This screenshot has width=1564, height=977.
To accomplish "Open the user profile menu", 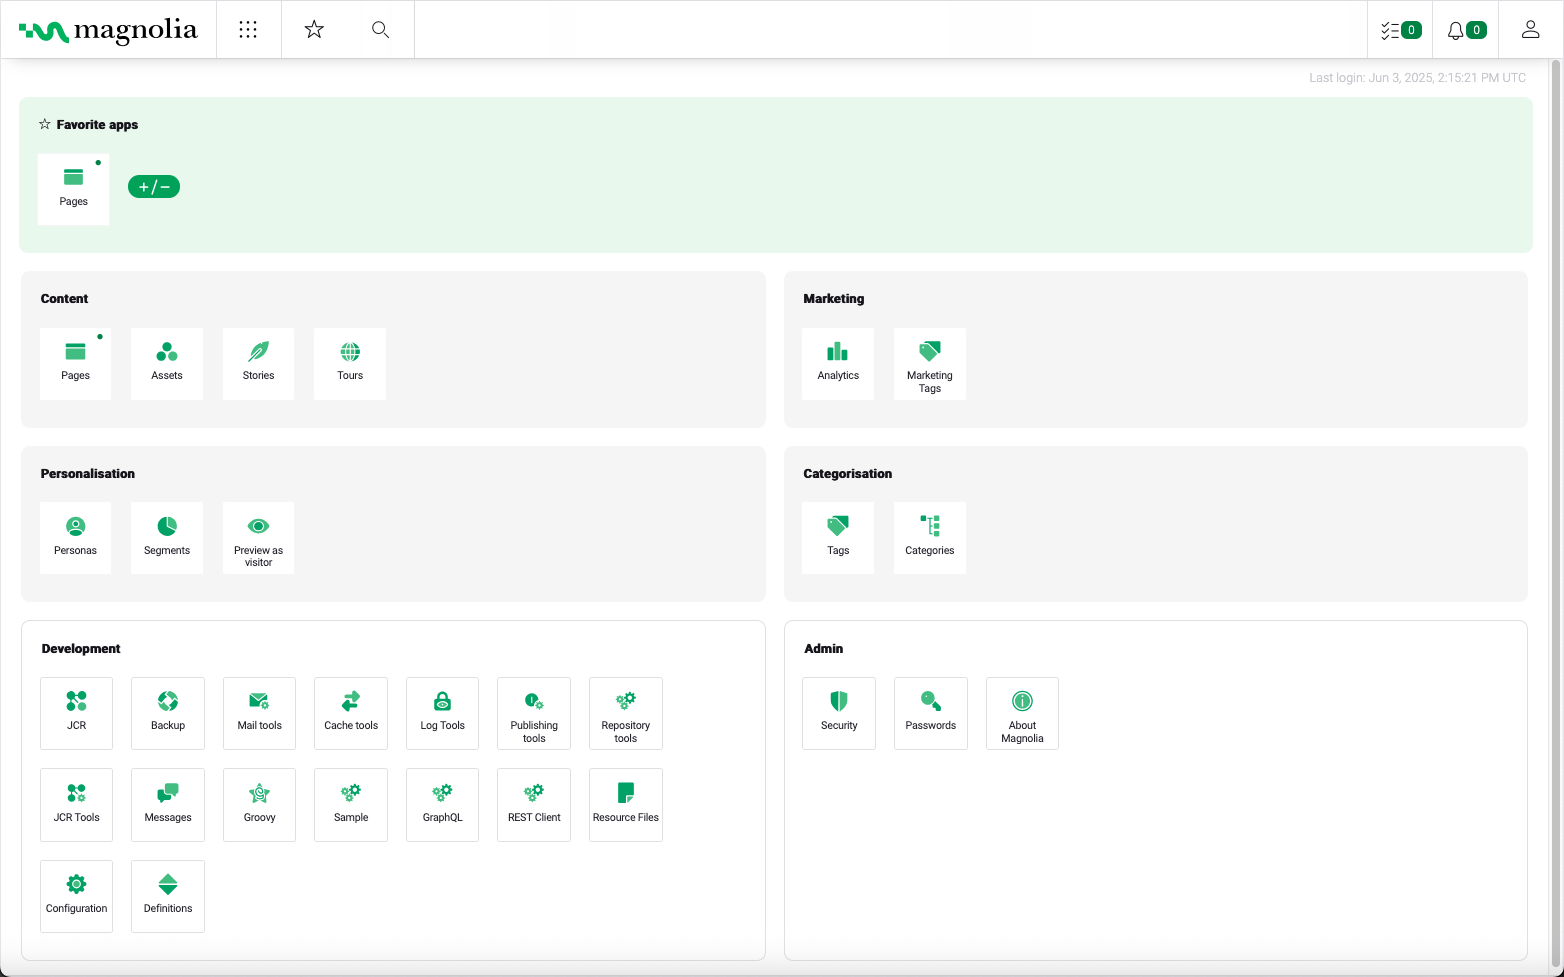I will click(x=1530, y=30).
